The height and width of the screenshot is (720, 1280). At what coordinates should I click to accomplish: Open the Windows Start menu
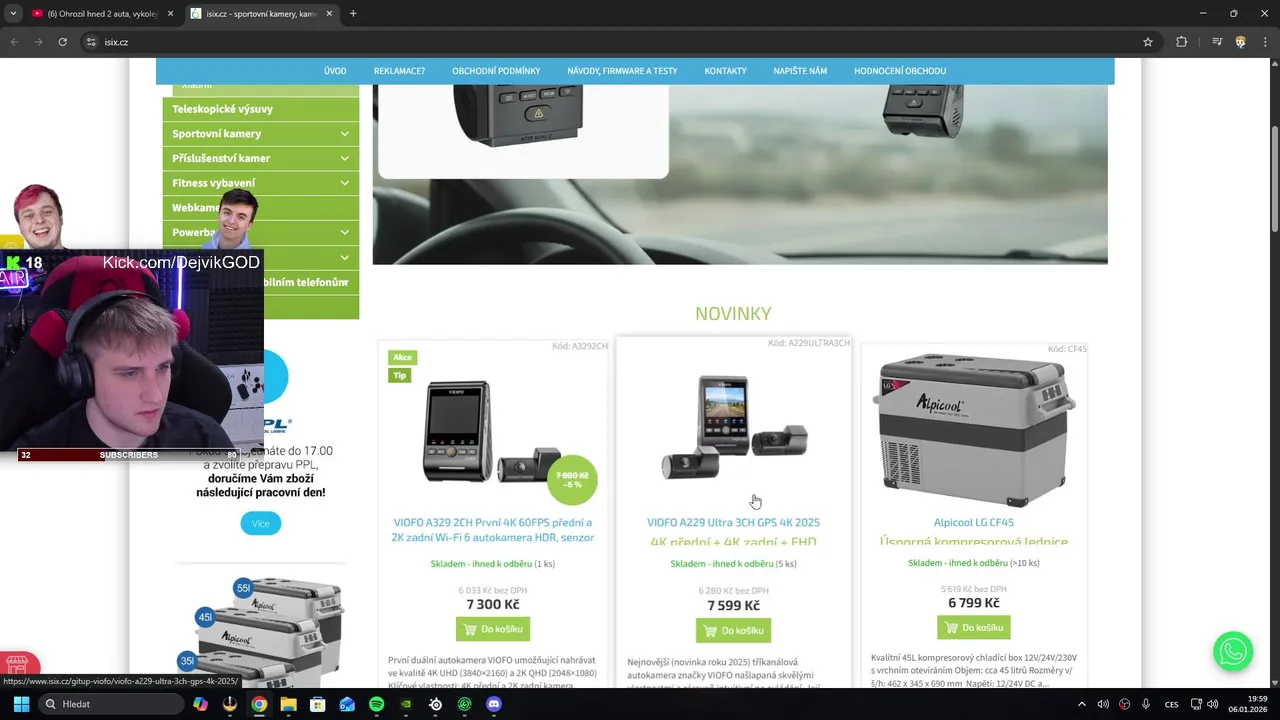pyautogui.click(x=21, y=704)
